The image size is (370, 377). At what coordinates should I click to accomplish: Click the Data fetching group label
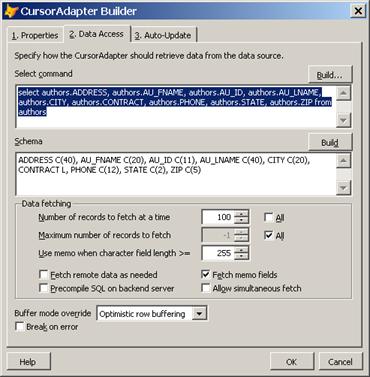click(x=46, y=204)
